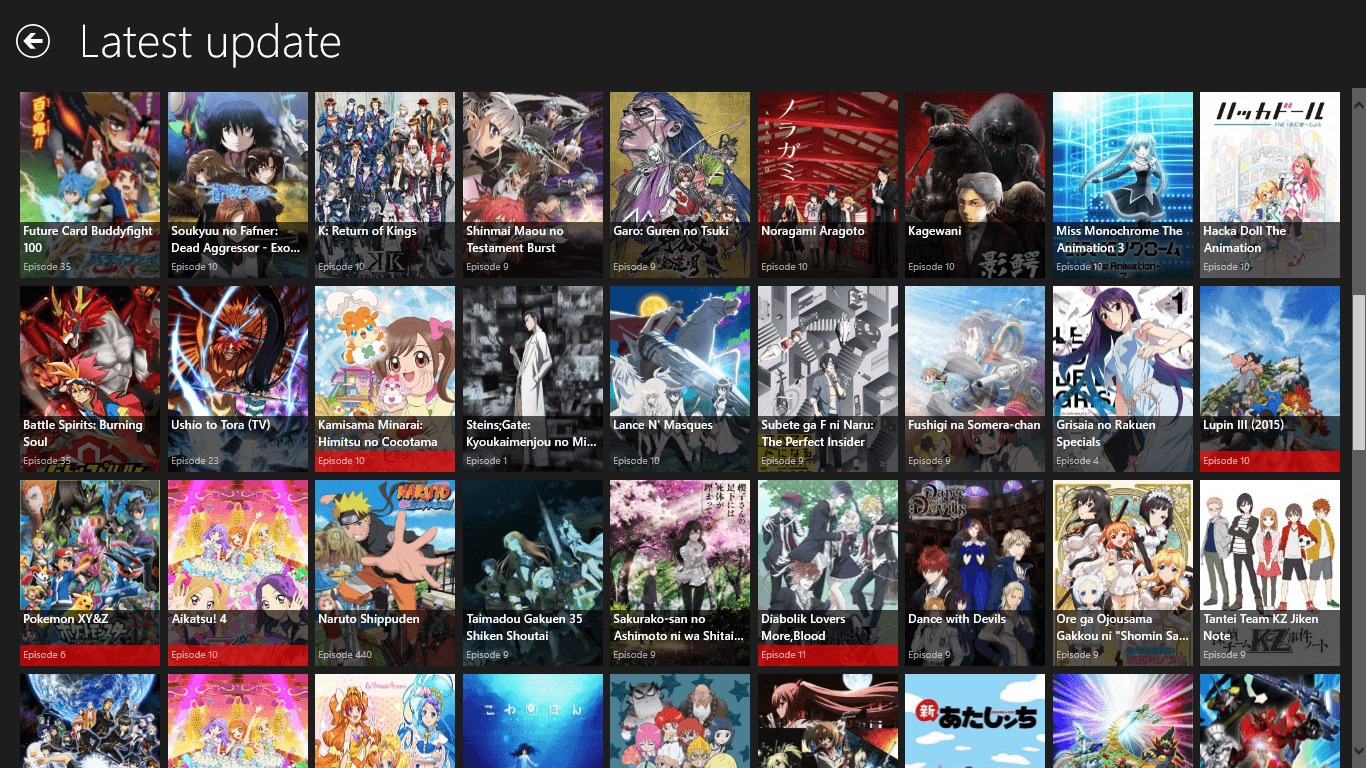Viewport: 1366px width, 768px height.
Task: Open Subete ga F ni Naru tile
Action: point(828,379)
